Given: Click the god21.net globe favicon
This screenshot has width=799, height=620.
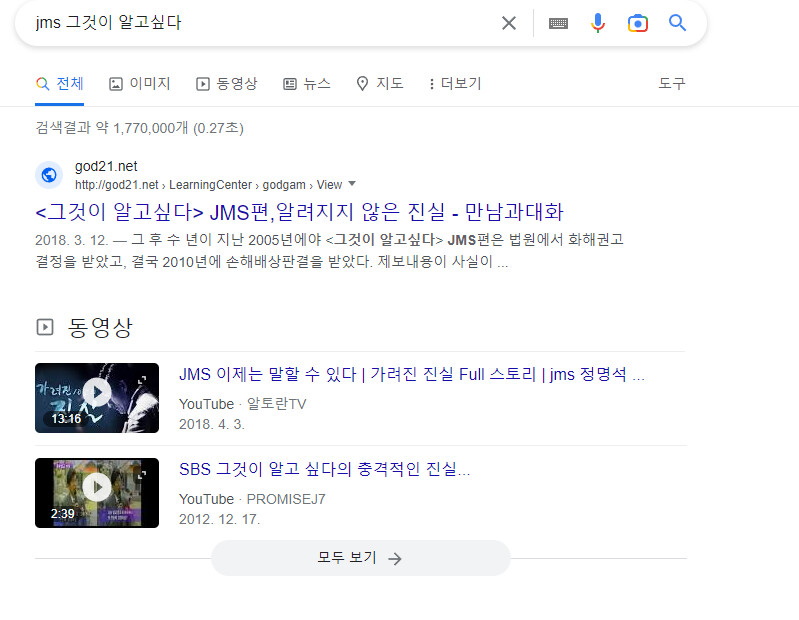Looking at the screenshot, I should (49, 175).
